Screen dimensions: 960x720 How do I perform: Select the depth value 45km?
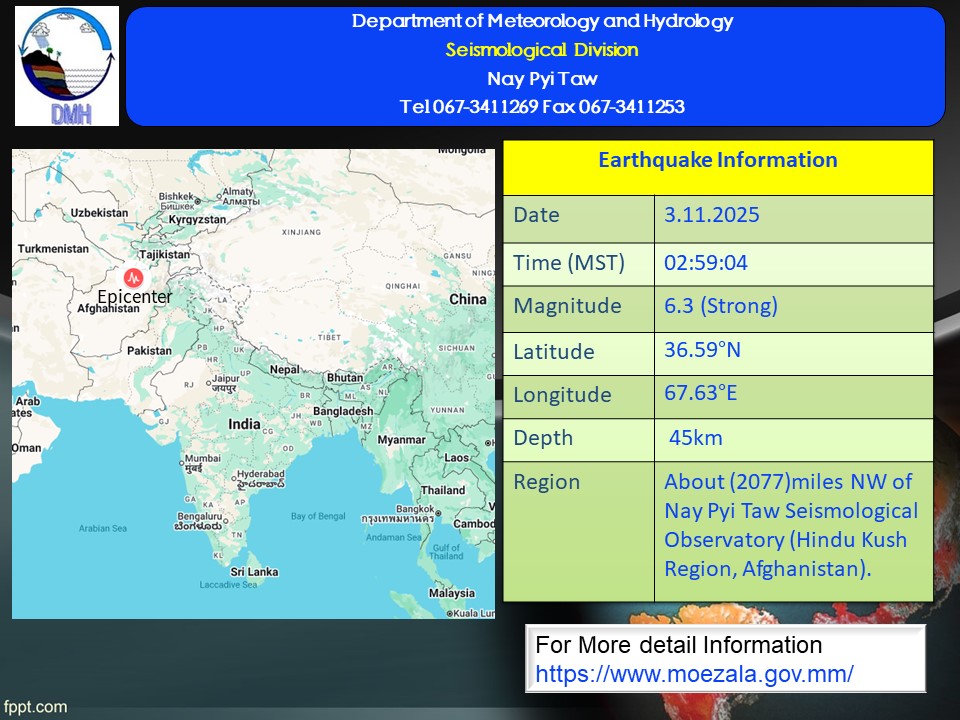click(696, 438)
